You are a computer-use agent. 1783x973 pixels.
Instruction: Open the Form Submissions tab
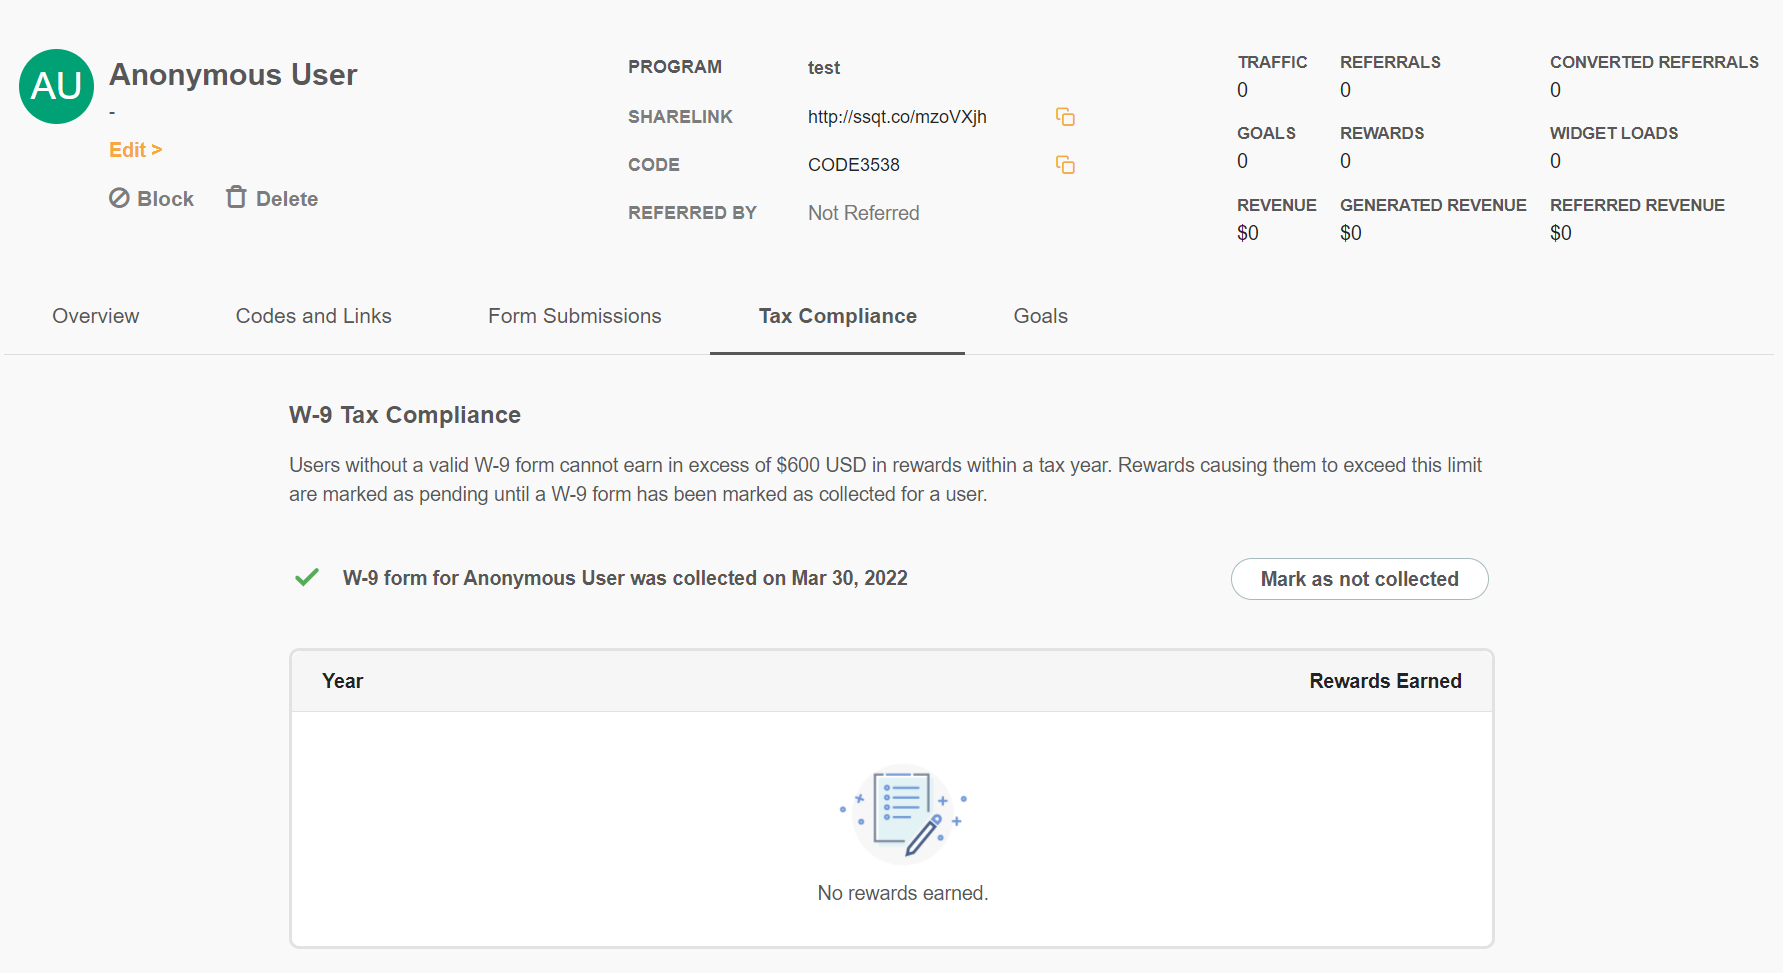pyautogui.click(x=574, y=316)
